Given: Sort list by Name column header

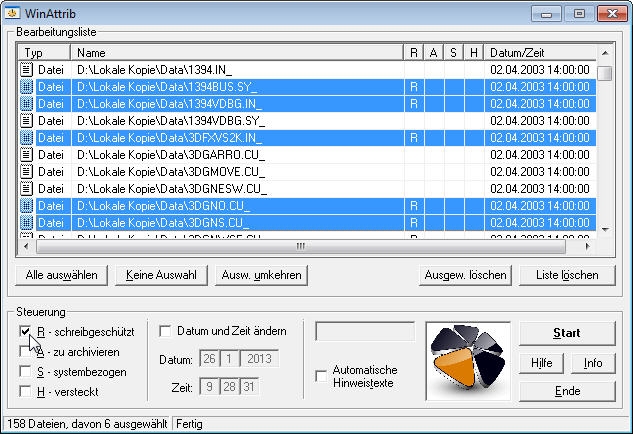Looking at the screenshot, I should pyautogui.click(x=236, y=52).
